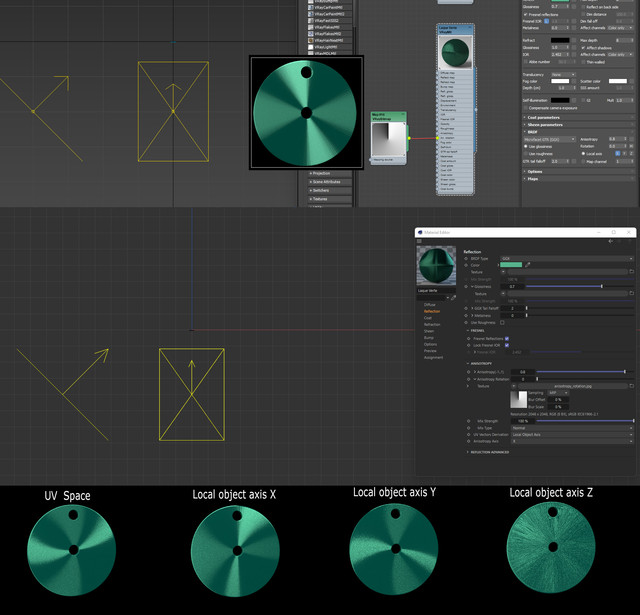Open BRDF type Microfacet GTR dropdown
The height and width of the screenshot is (615, 640).
pyautogui.click(x=549, y=139)
